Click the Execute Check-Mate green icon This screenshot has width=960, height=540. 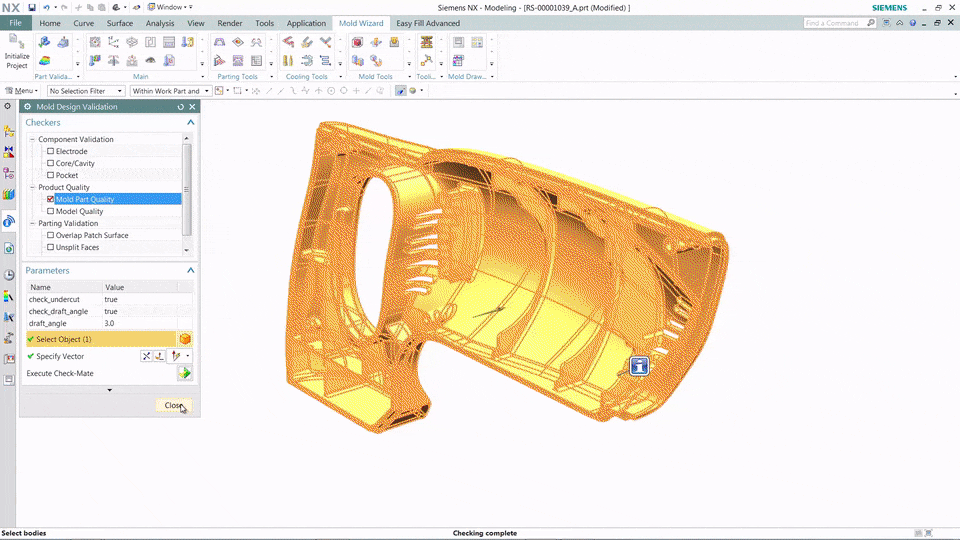184,373
